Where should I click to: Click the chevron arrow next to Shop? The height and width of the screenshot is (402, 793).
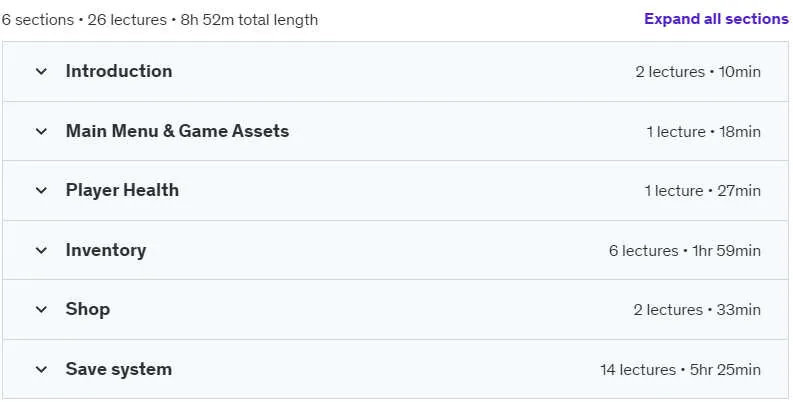pos(41,309)
